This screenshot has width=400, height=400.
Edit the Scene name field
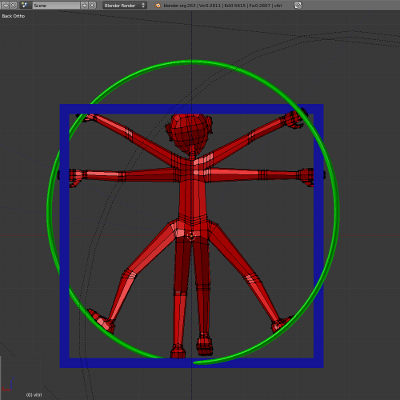pyautogui.click(x=56, y=5)
